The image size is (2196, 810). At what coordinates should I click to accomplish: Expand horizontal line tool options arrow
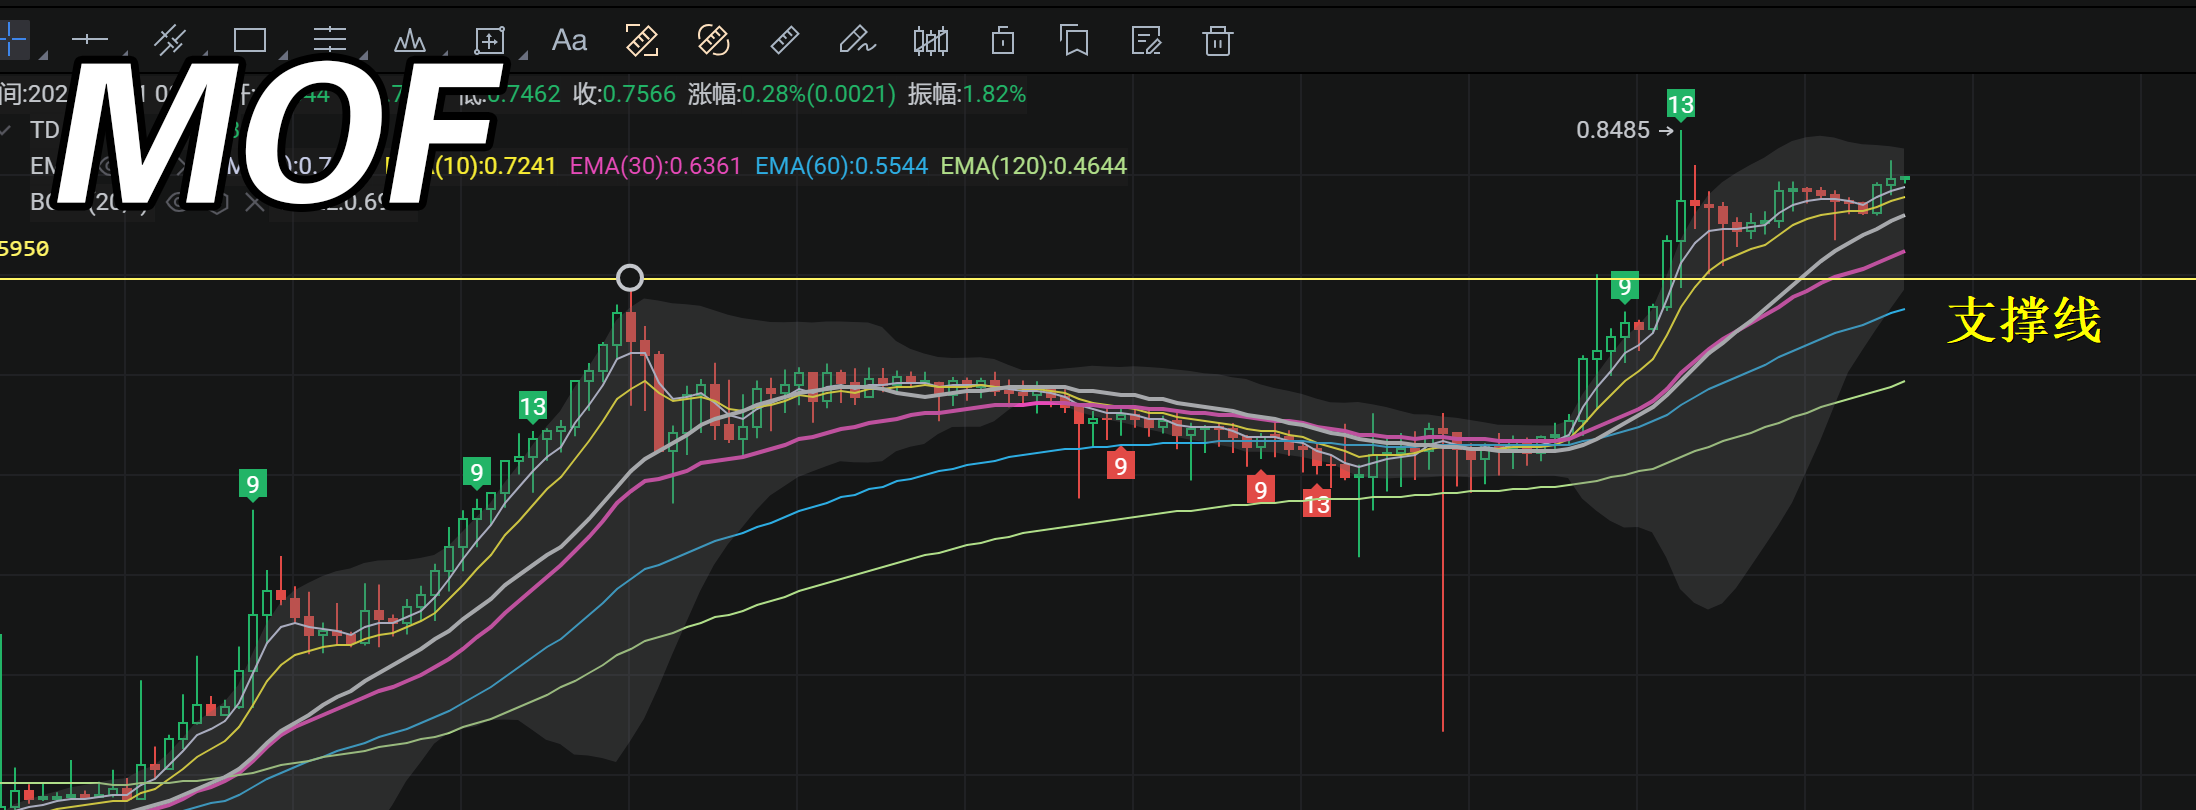[x=124, y=55]
